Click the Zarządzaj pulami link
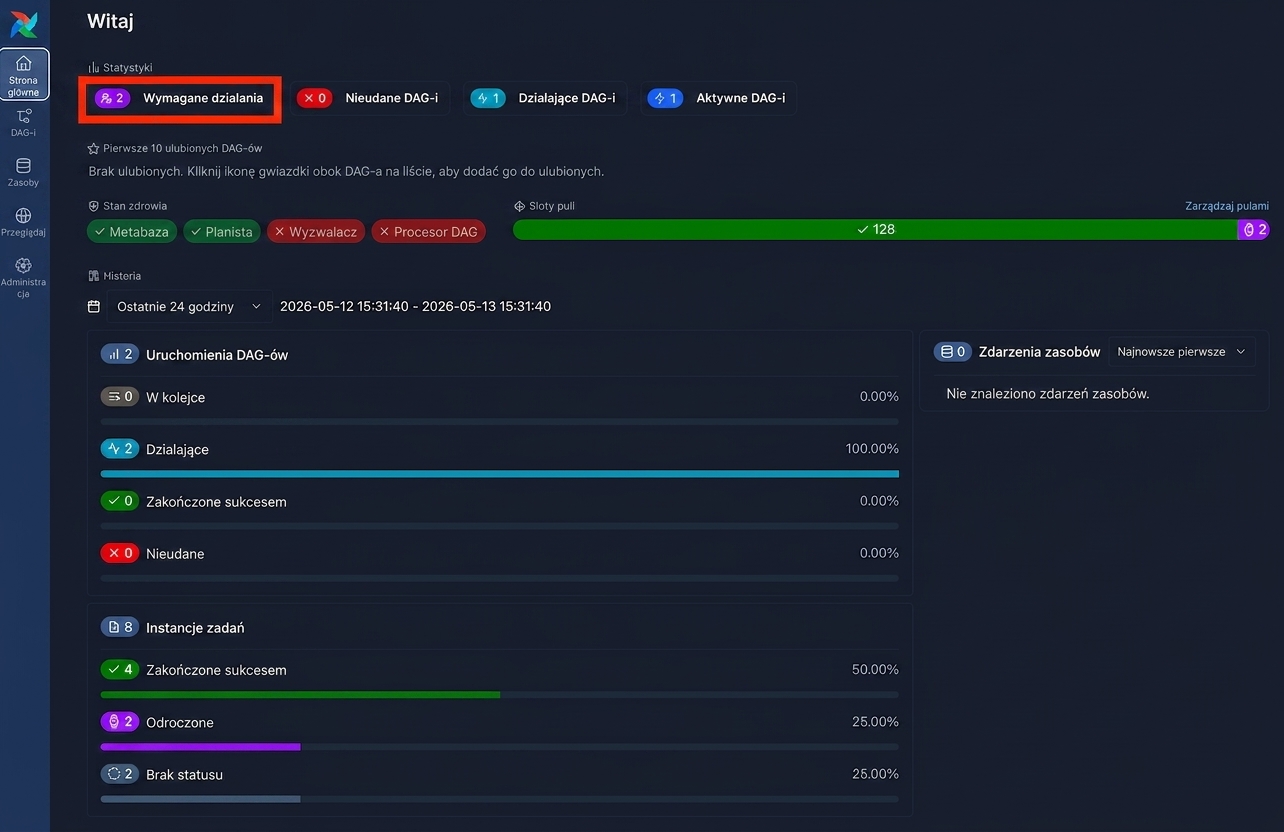 click(x=1227, y=206)
